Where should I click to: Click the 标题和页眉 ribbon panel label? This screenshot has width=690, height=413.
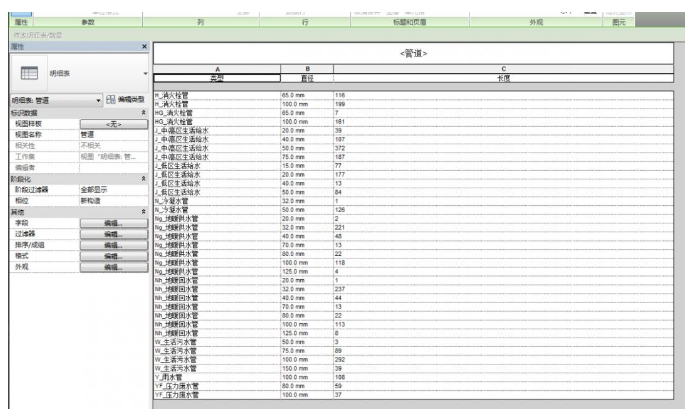409,22
